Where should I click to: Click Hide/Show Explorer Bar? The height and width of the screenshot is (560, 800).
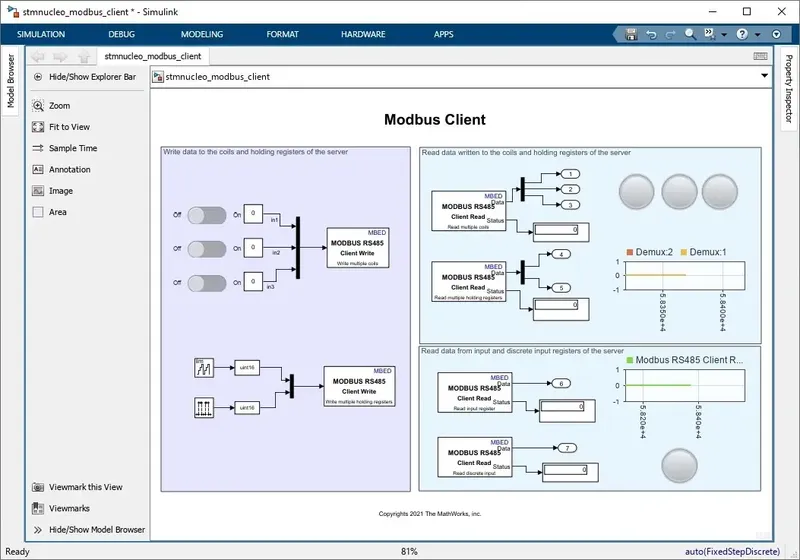point(85,77)
